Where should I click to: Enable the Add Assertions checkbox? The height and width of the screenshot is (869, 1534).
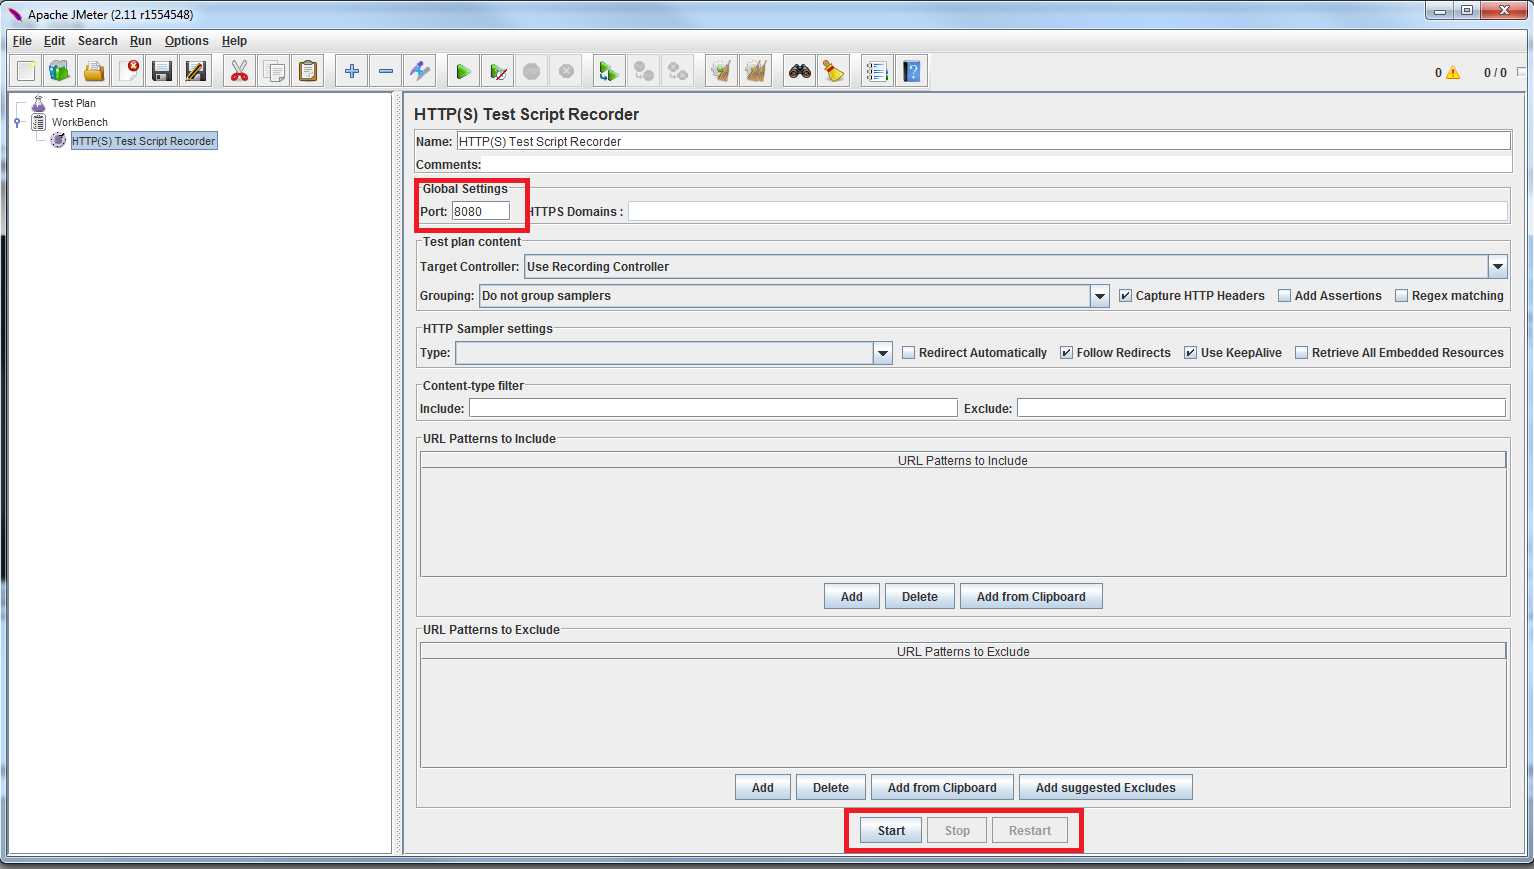1285,296
